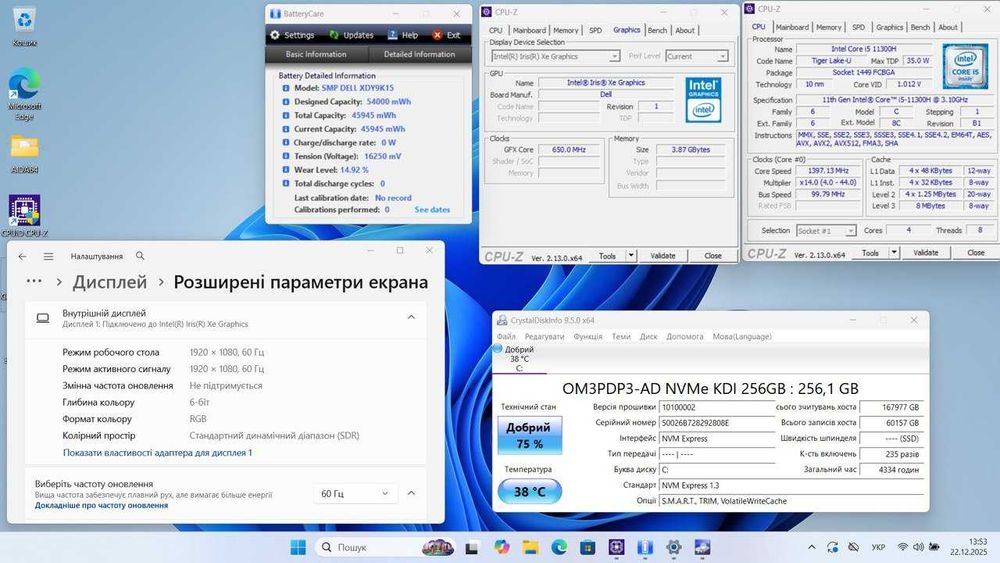This screenshot has width=1000, height=563.
Task: Open Tools dropdown arrow in Graphics CPU-Z window
Action: pos(631,256)
